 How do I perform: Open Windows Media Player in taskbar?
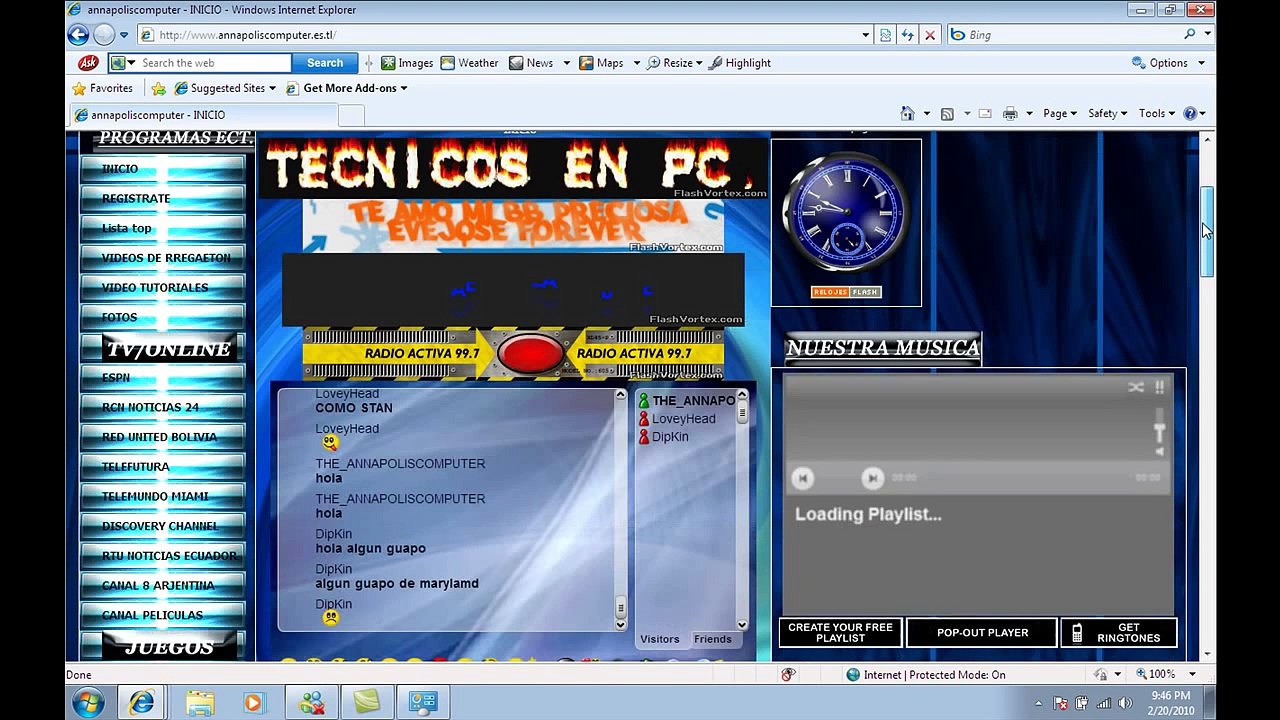[x=253, y=703]
